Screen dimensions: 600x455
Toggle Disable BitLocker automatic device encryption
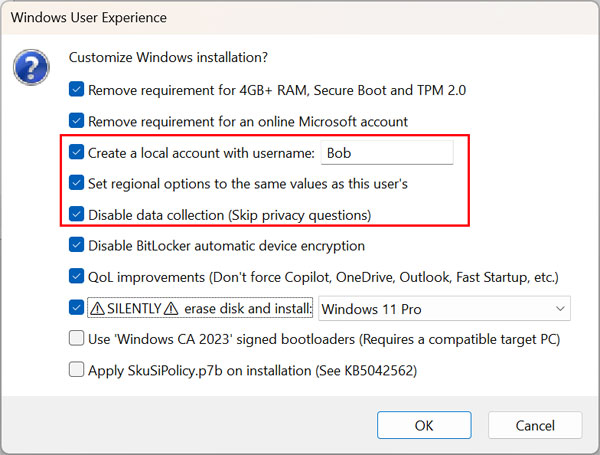pos(77,245)
